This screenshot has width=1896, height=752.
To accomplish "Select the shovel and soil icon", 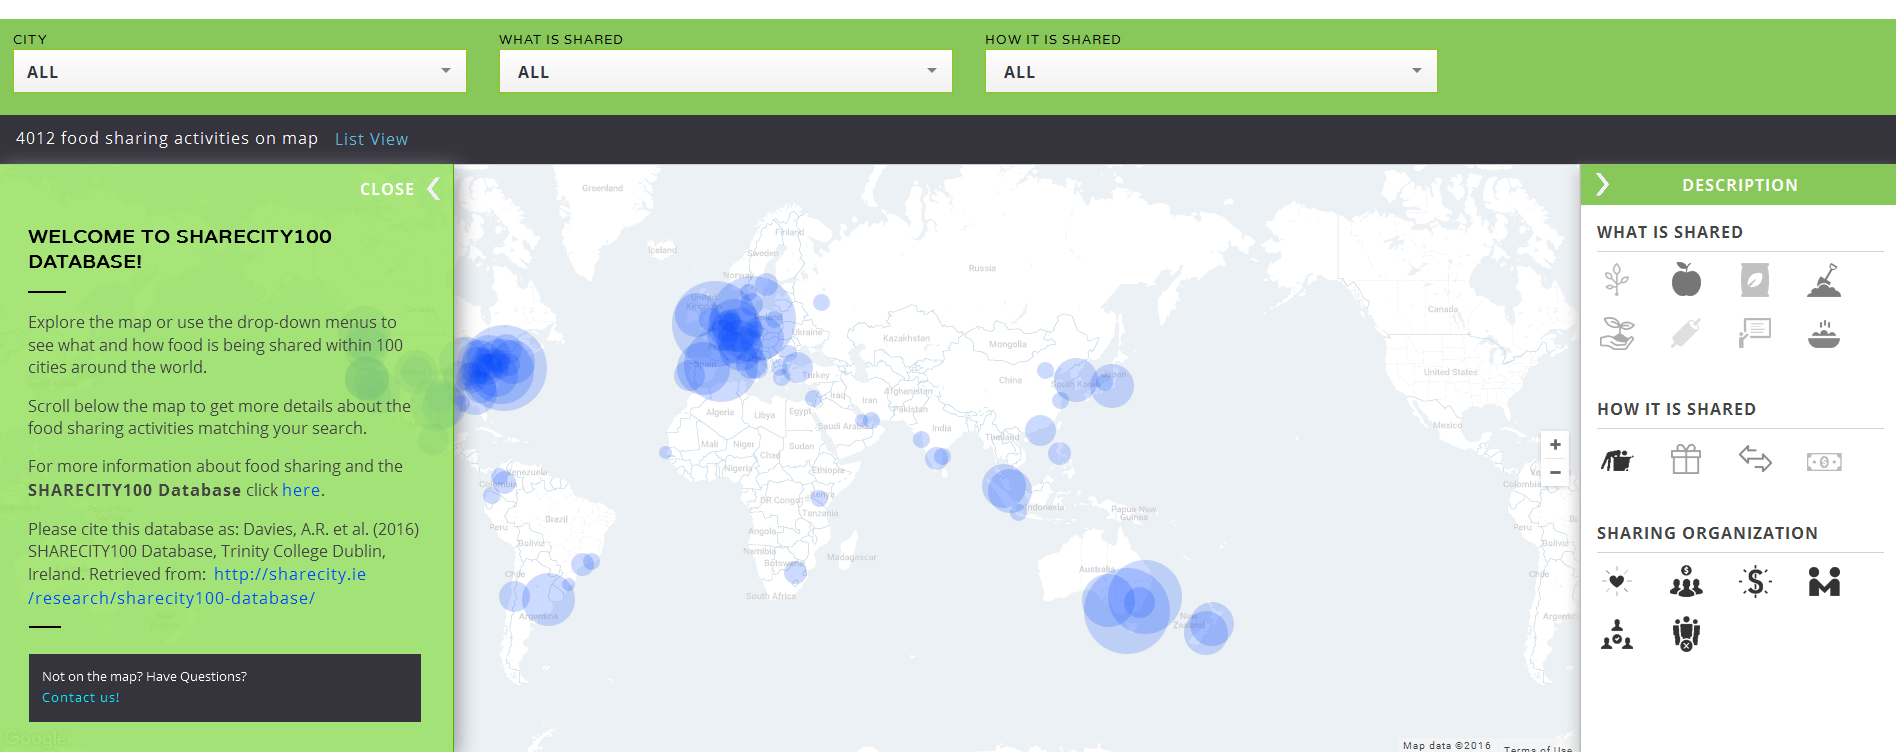I will click(x=1824, y=280).
